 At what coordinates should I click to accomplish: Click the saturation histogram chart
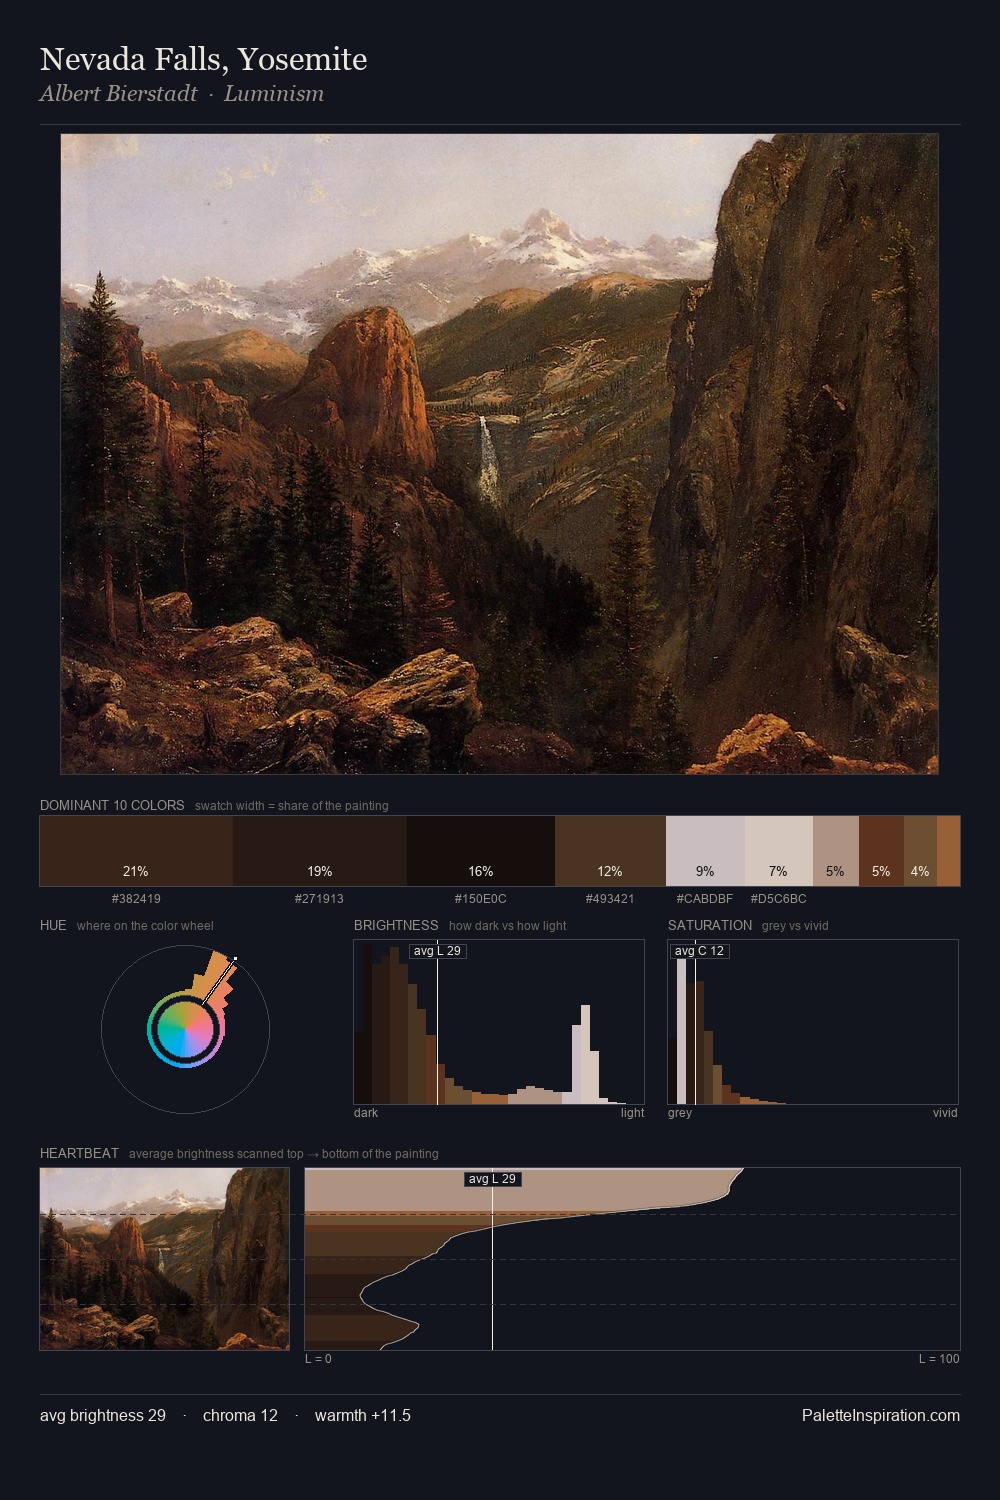(x=813, y=1022)
